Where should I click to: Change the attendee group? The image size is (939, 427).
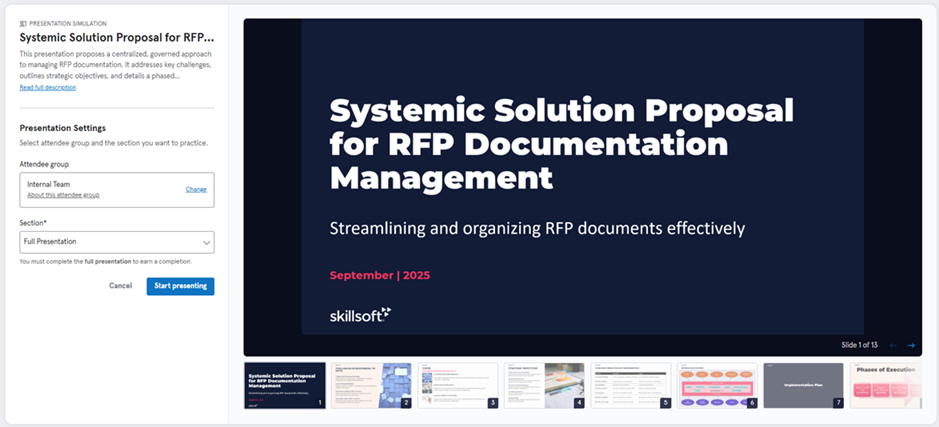click(x=196, y=189)
